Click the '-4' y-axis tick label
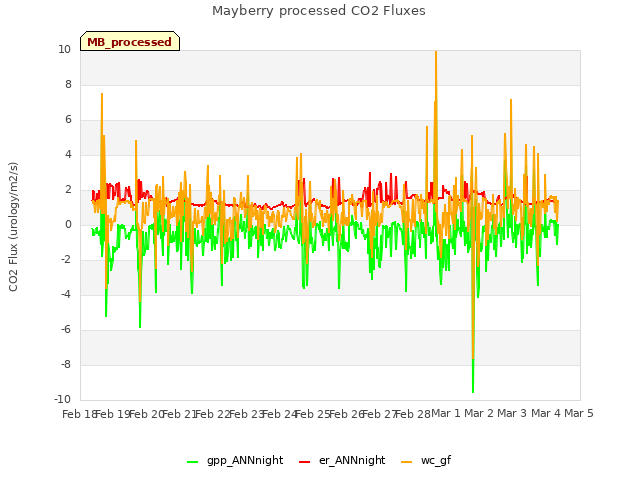This screenshot has height=480, width=640. pos(66,294)
